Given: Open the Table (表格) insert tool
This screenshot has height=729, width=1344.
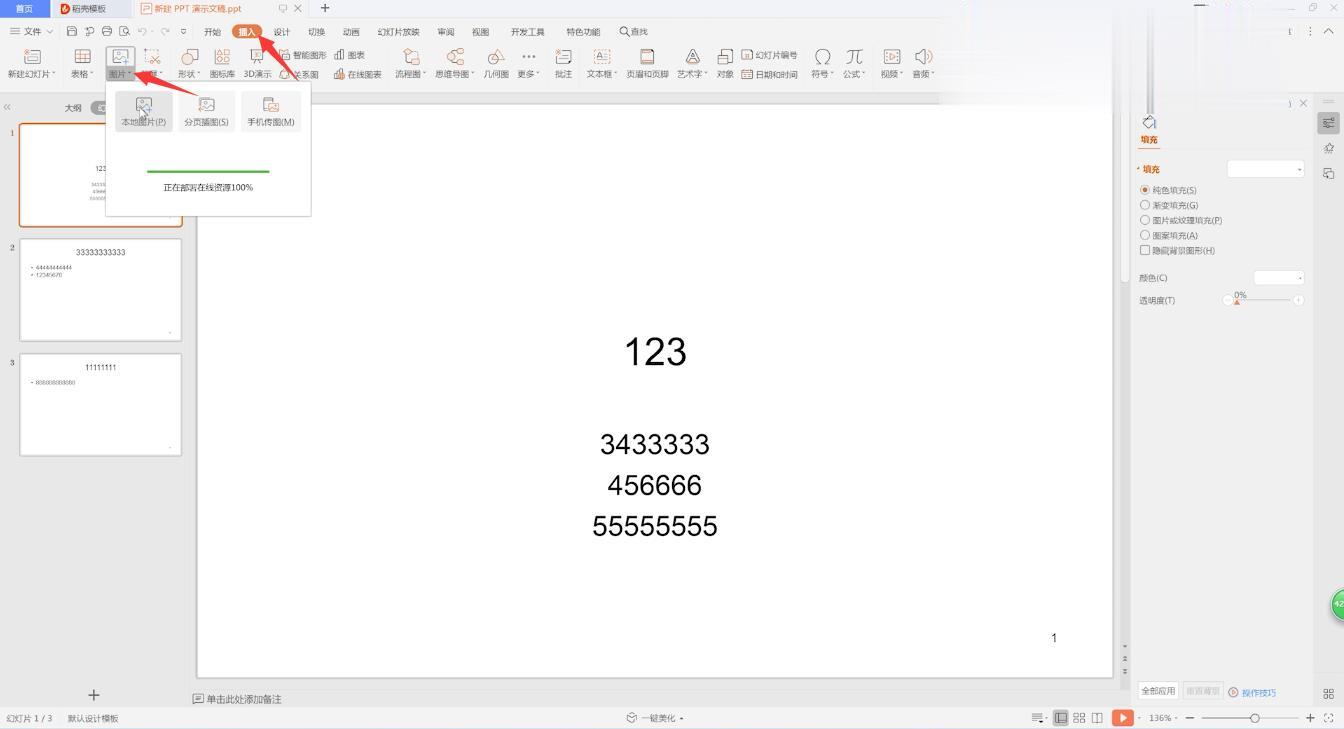Looking at the screenshot, I should click(x=82, y=63).
